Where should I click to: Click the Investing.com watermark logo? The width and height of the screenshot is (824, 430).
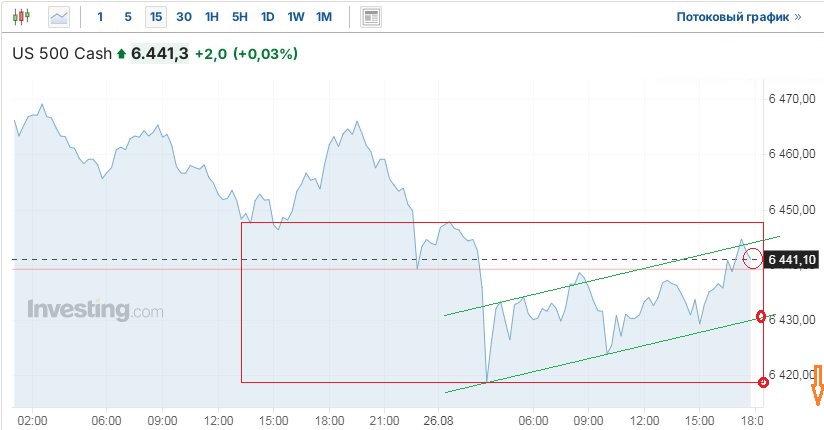[94, 310]
